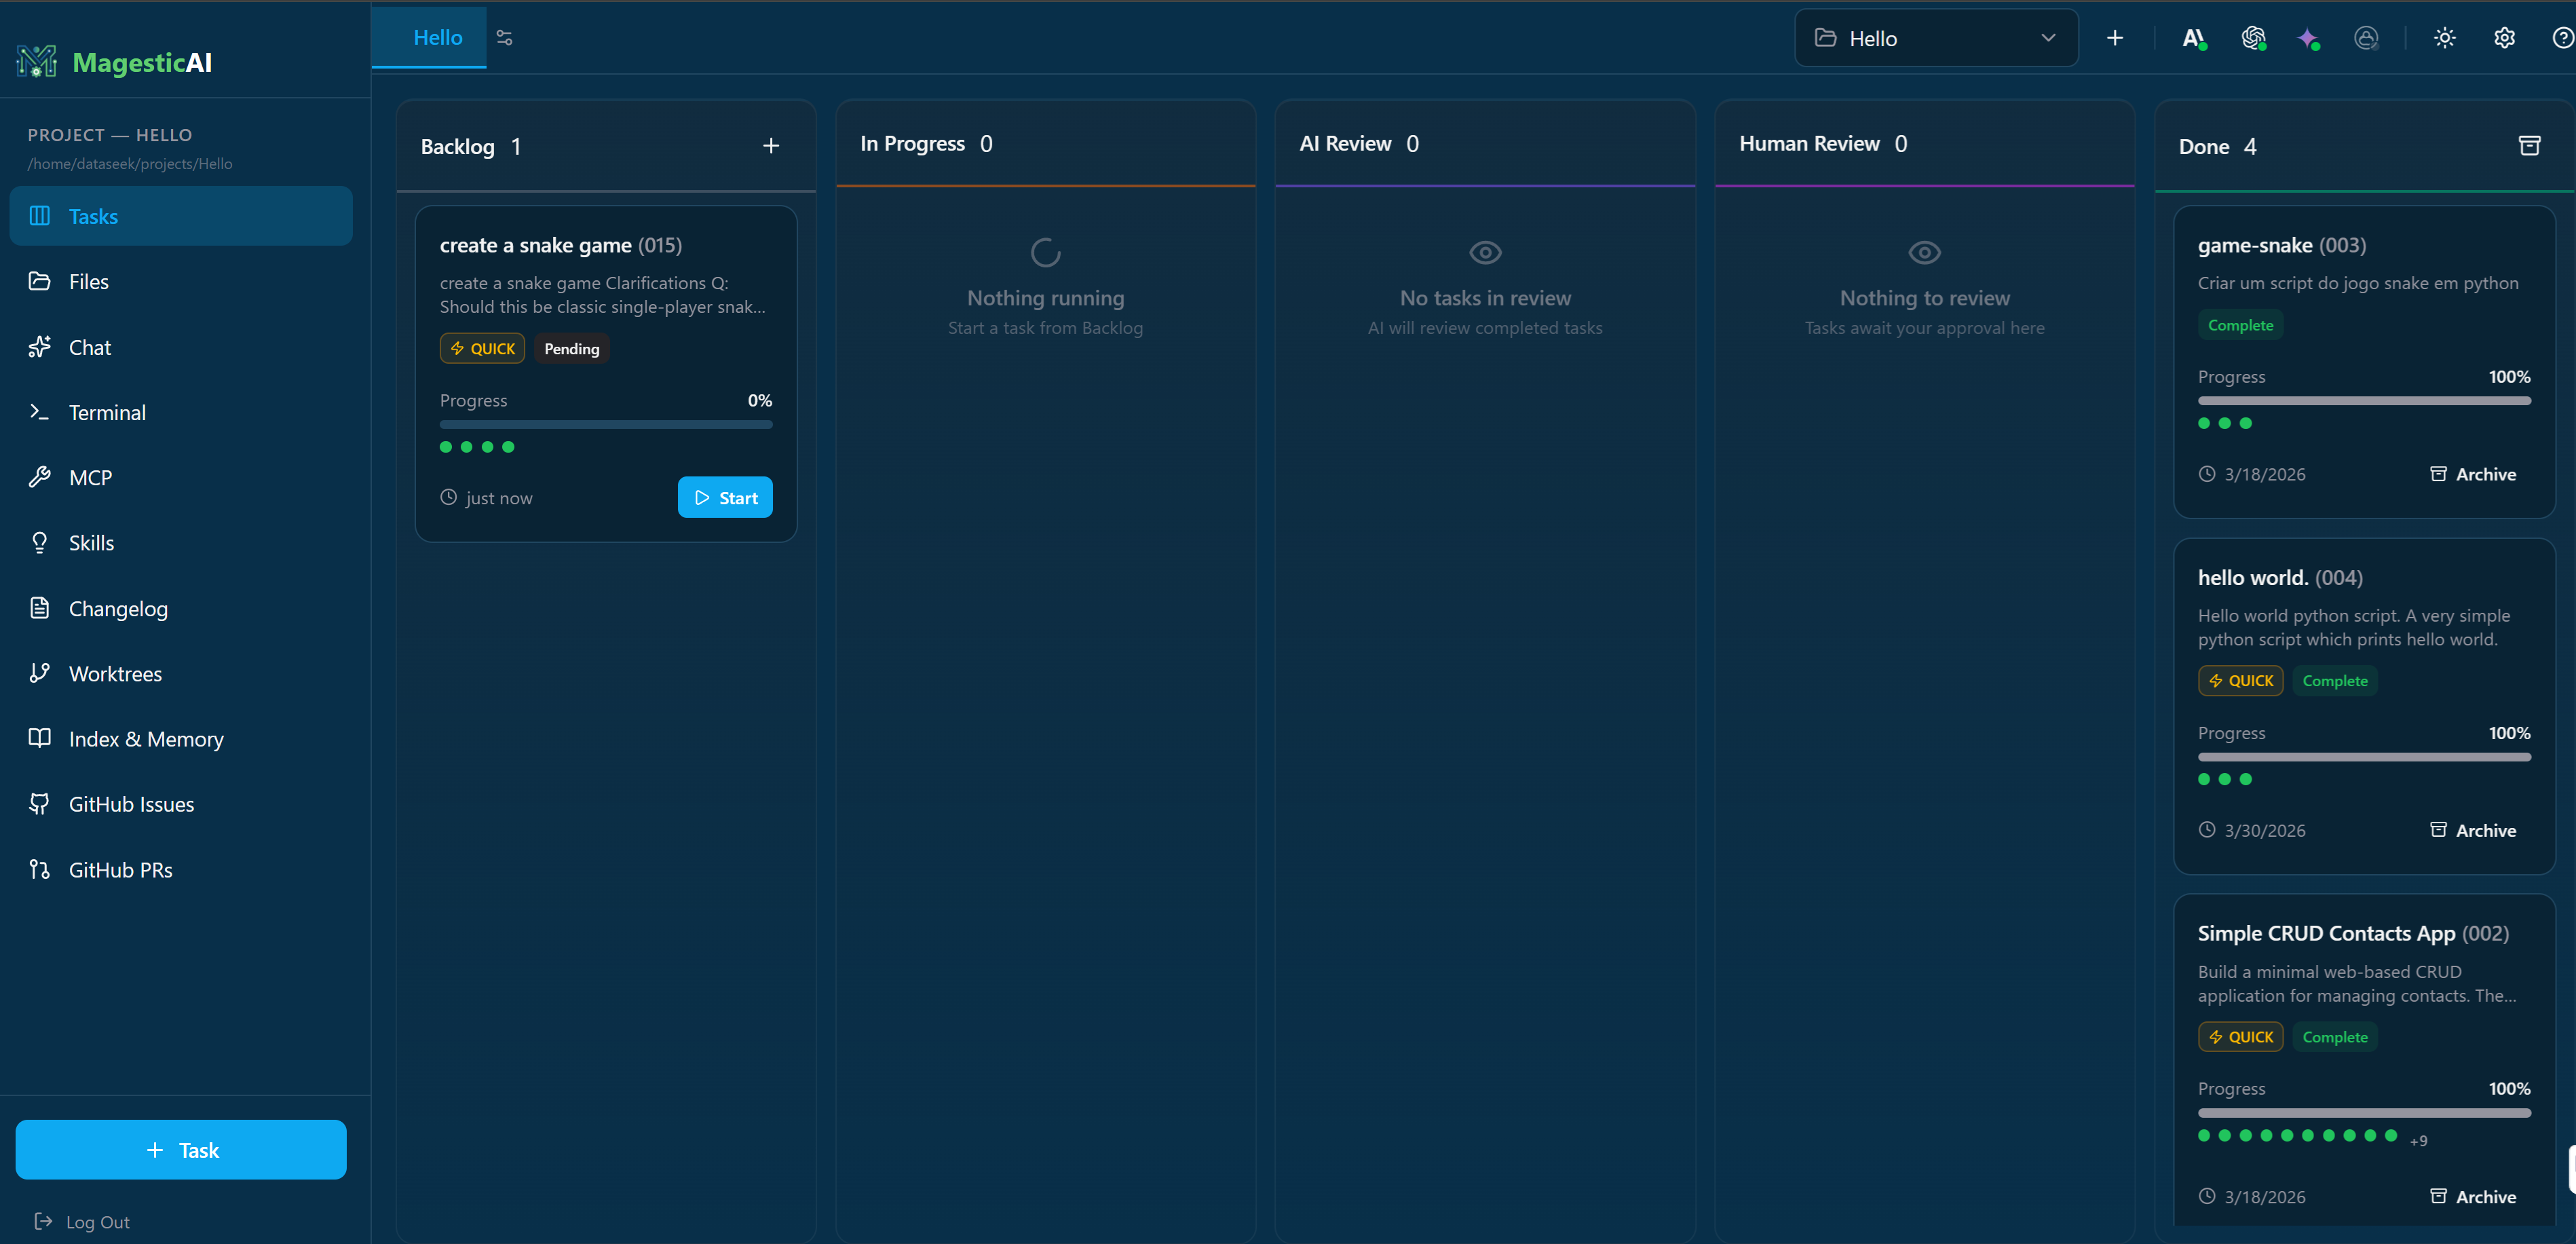The height and width of the screenshot is (1244, 2576).
Task: Click the 0% progress value
Action: pos(760,400)
